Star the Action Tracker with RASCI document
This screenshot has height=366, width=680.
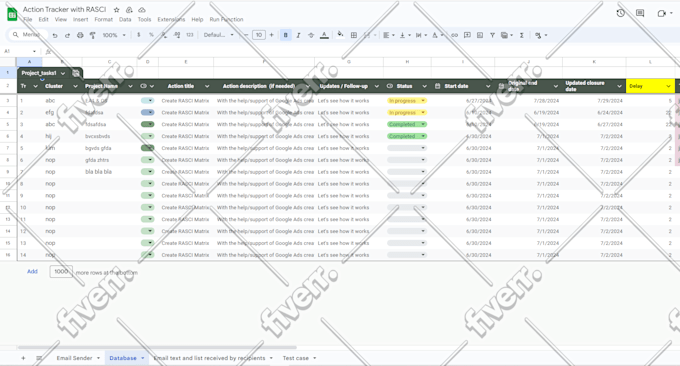point(117,10)
